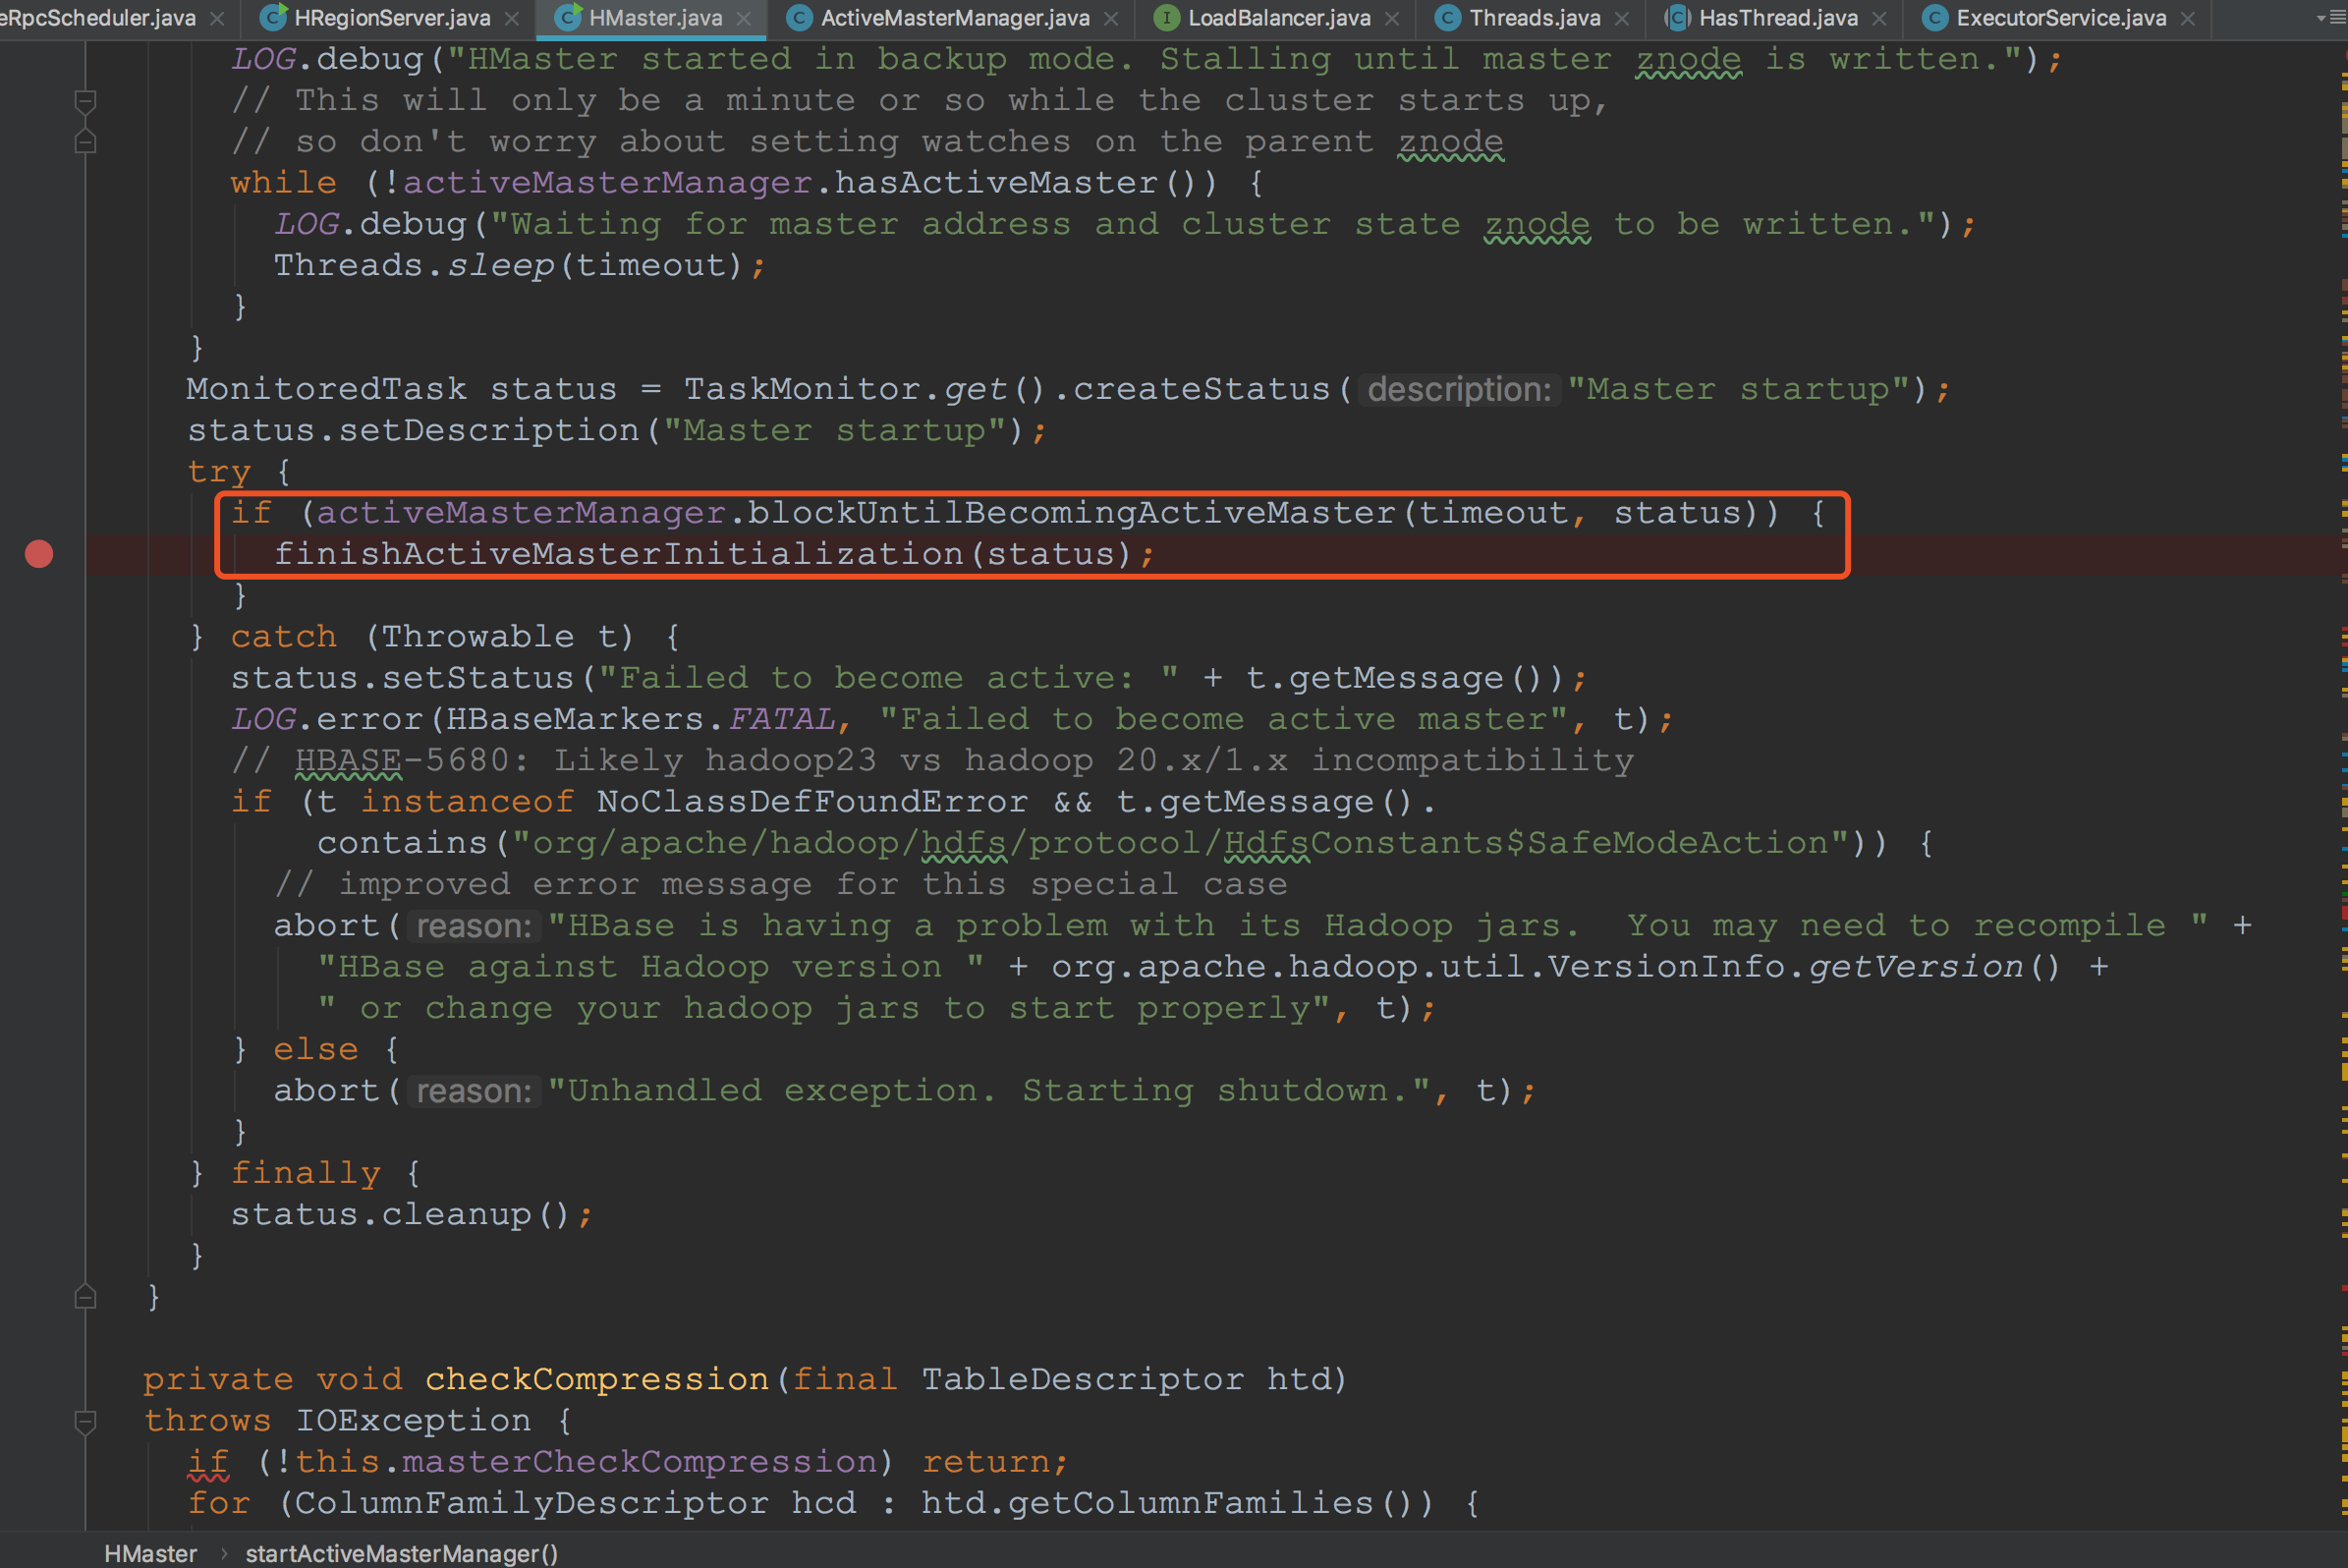Toggle fold marker at "so don't worry" comment end
The width and height of the screenshot is (2348, 1568).
tap(85, 142)
